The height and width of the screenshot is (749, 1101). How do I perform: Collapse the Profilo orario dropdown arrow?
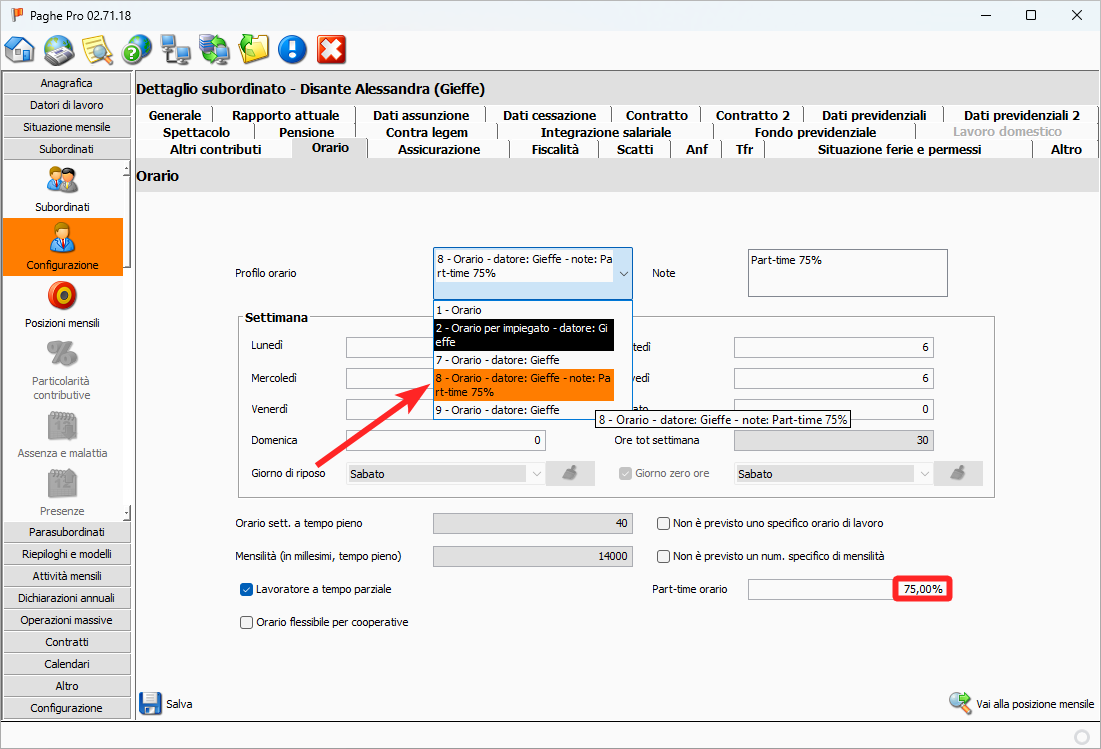[x=623, y=273]
